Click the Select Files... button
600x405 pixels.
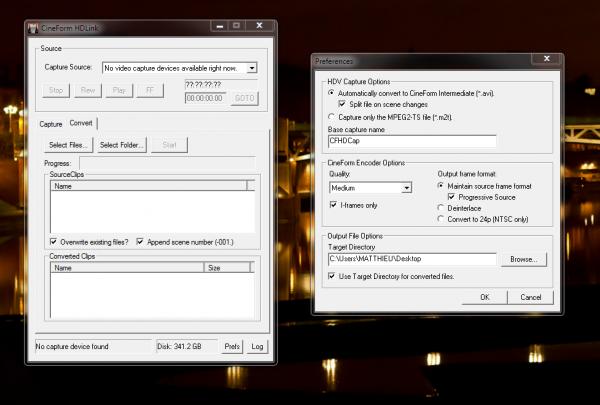tap(68, 145)
